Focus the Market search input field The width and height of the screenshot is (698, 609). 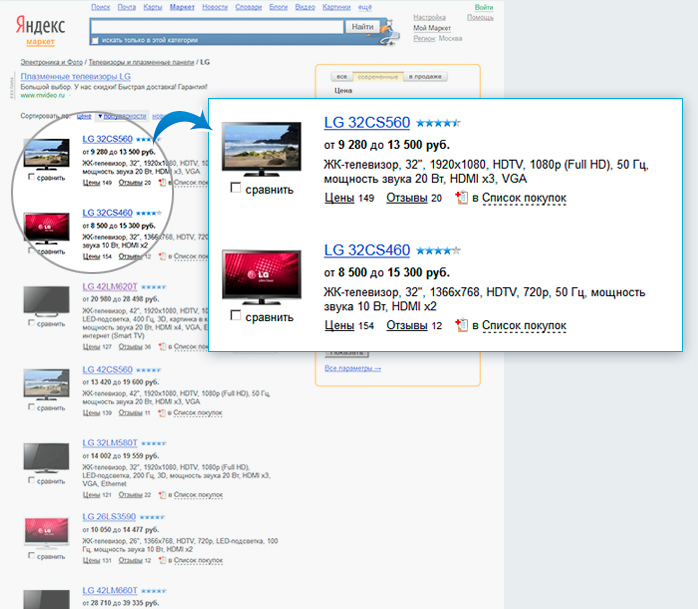(217, 27)
